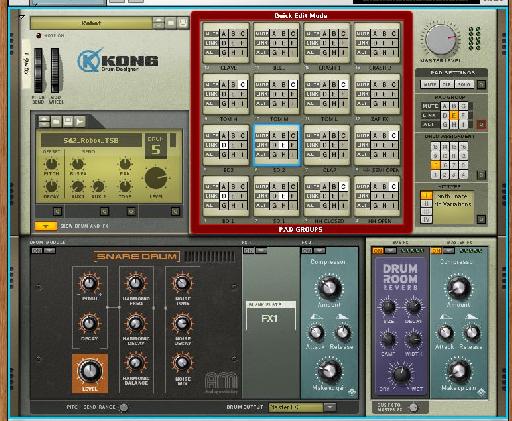
Task: Click the Pan knob in the drum control panel
Action: pos(125,164)
